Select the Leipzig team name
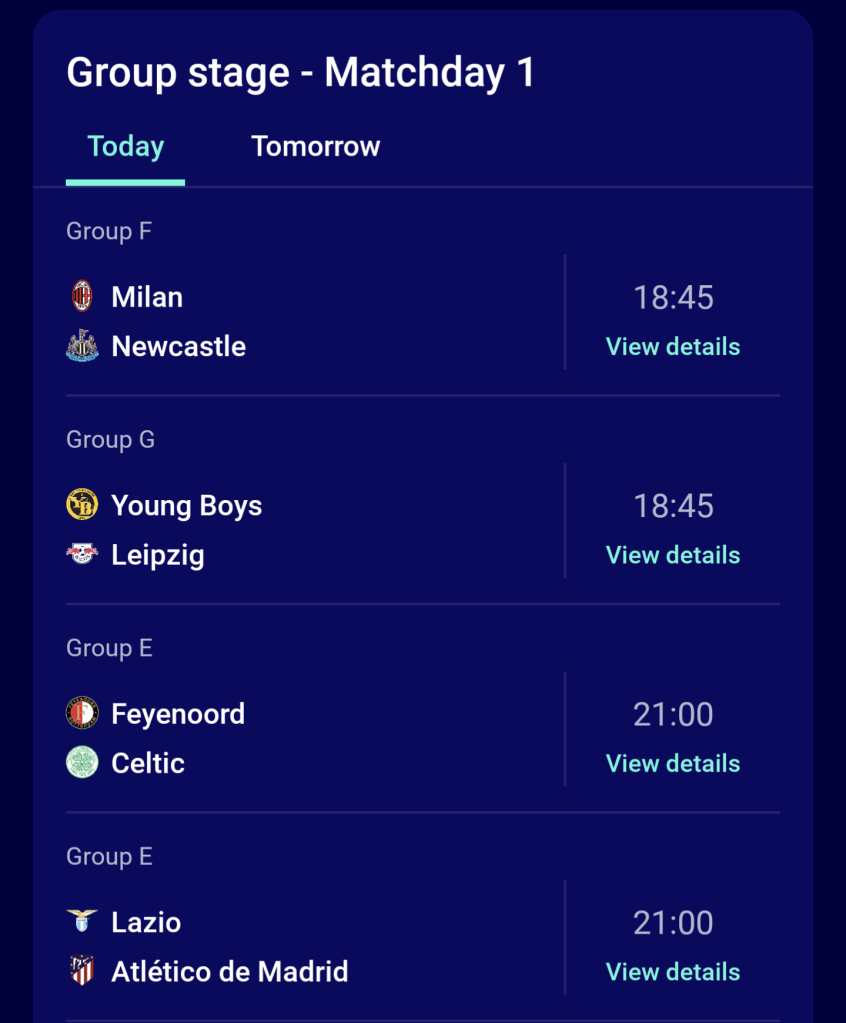The width and height of the screenshot is (846, 1023). (158, 555)
